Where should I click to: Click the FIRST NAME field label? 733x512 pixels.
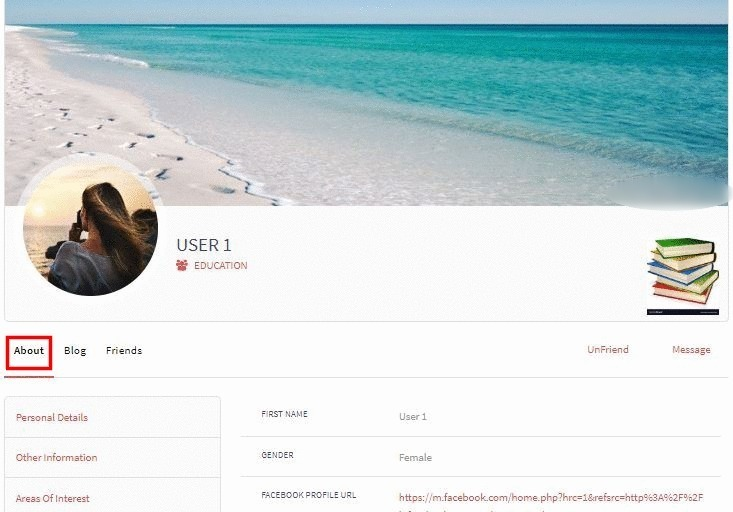pyautogui.click(x=284, y=414)
